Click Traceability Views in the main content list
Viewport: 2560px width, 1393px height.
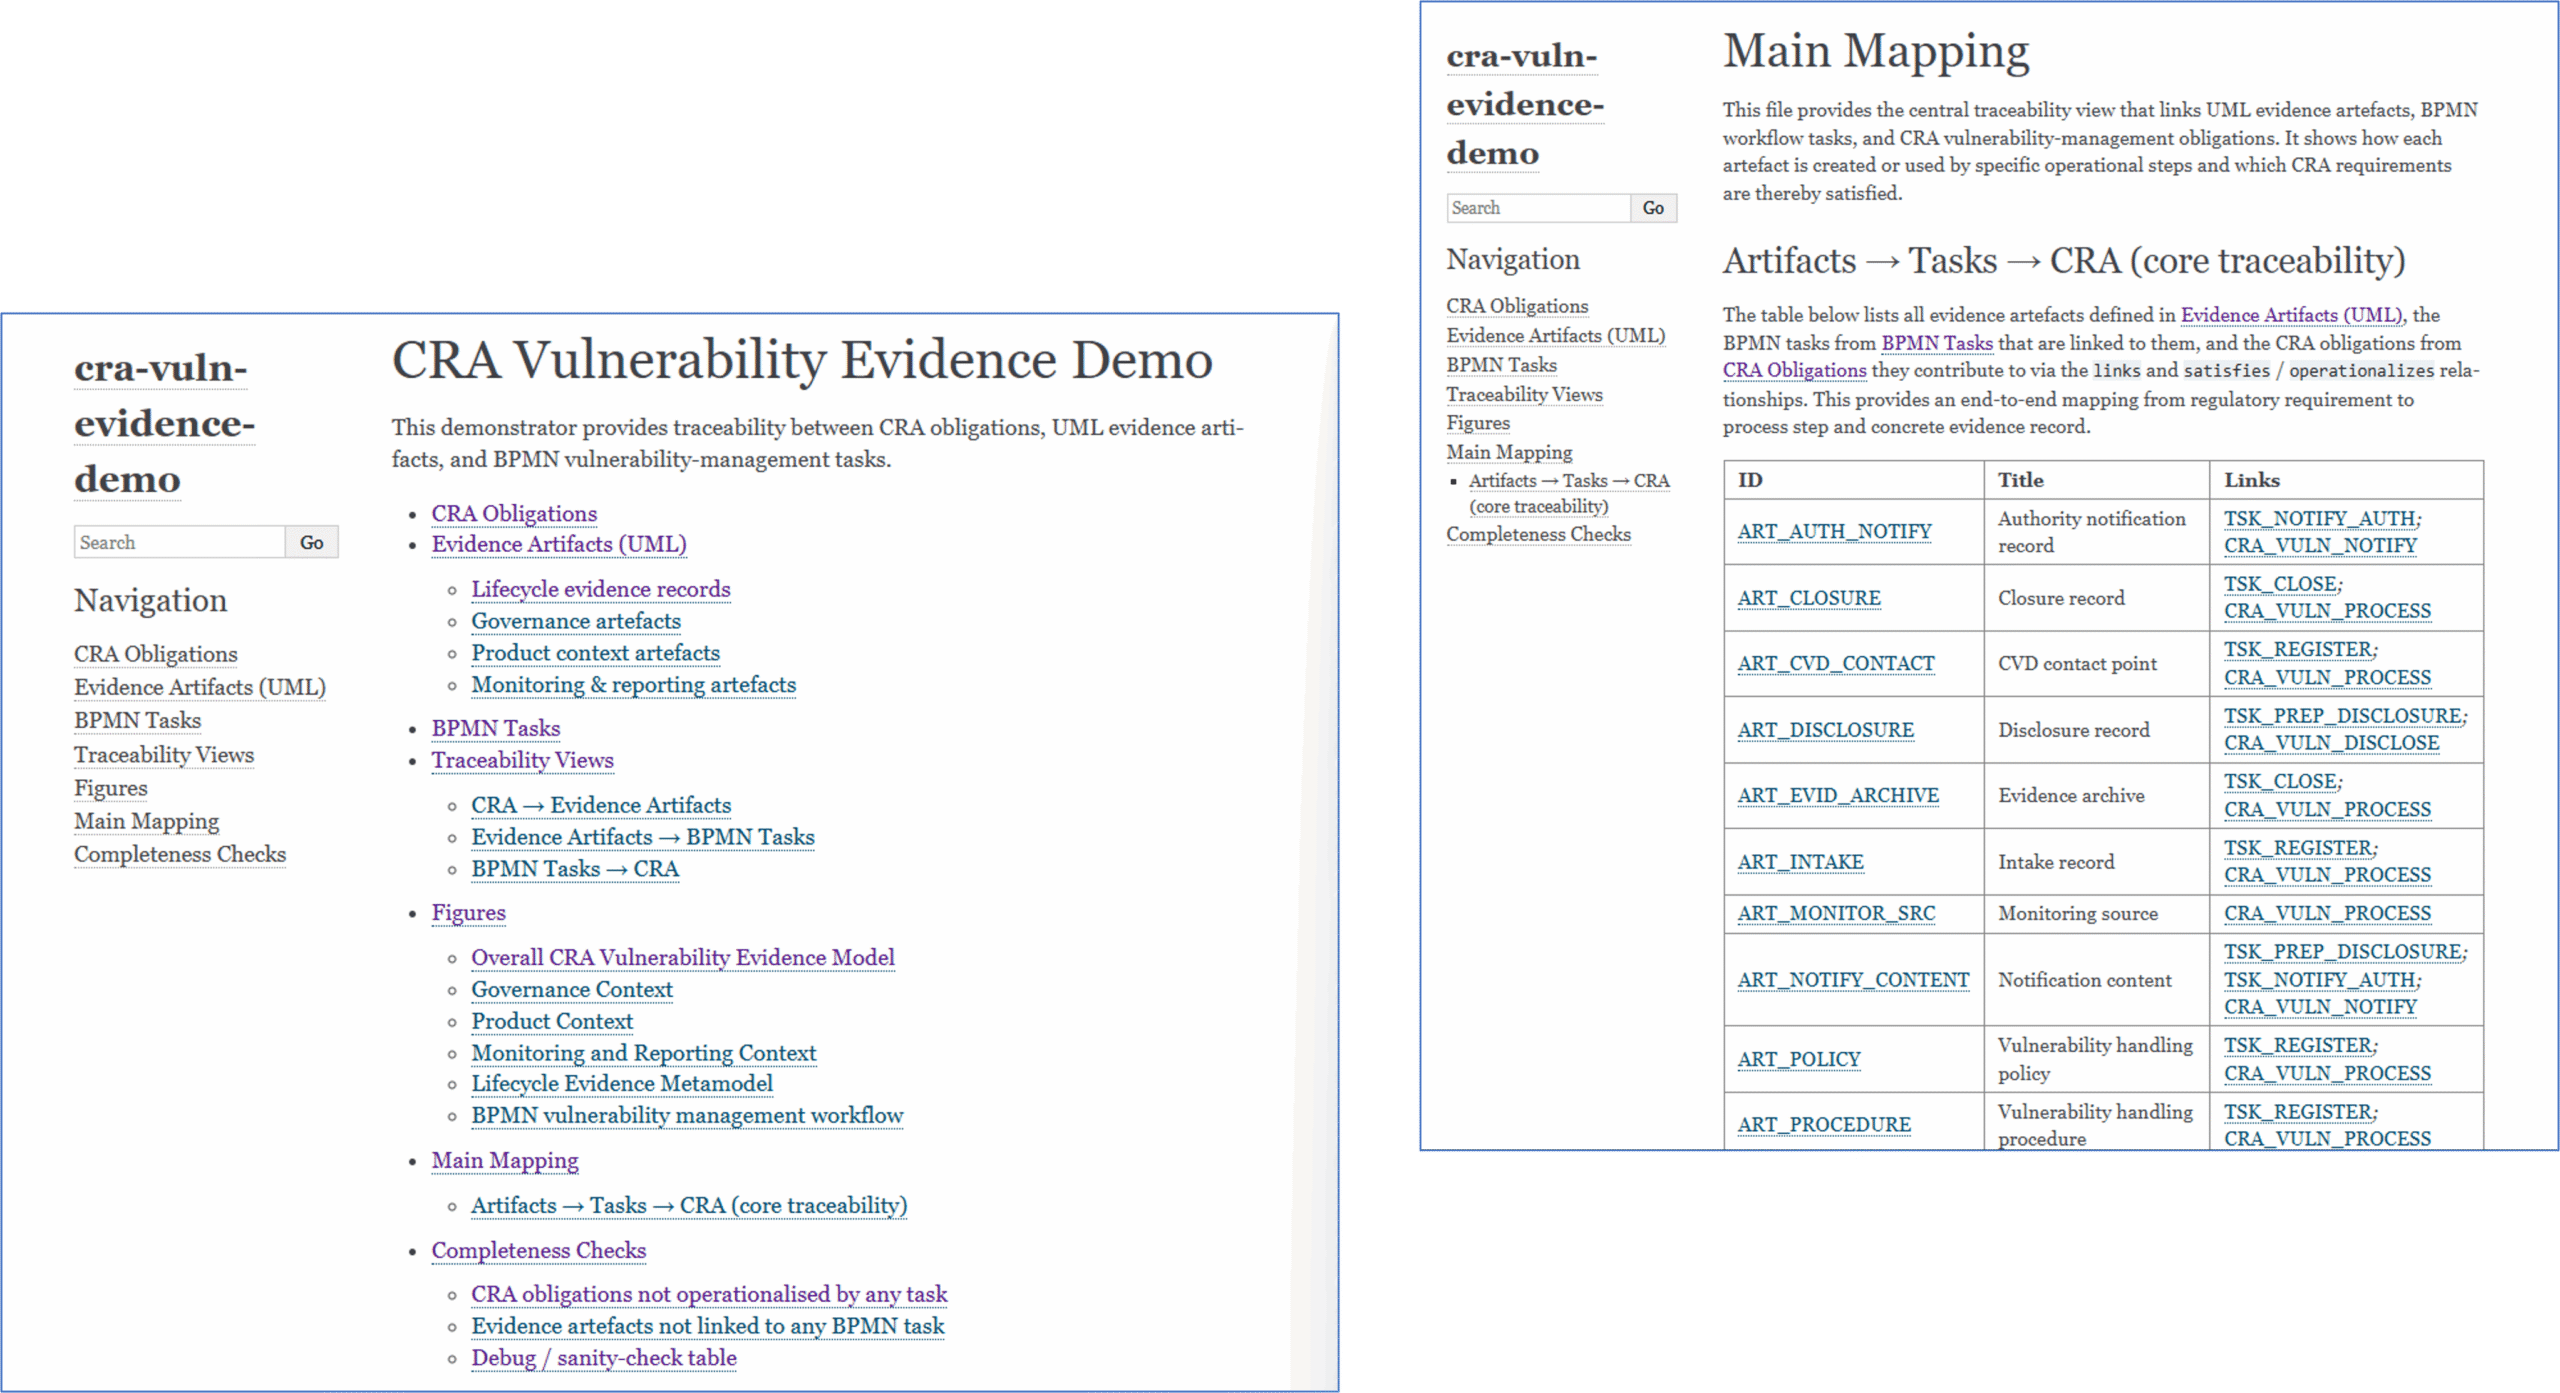(x=523, y=760)
